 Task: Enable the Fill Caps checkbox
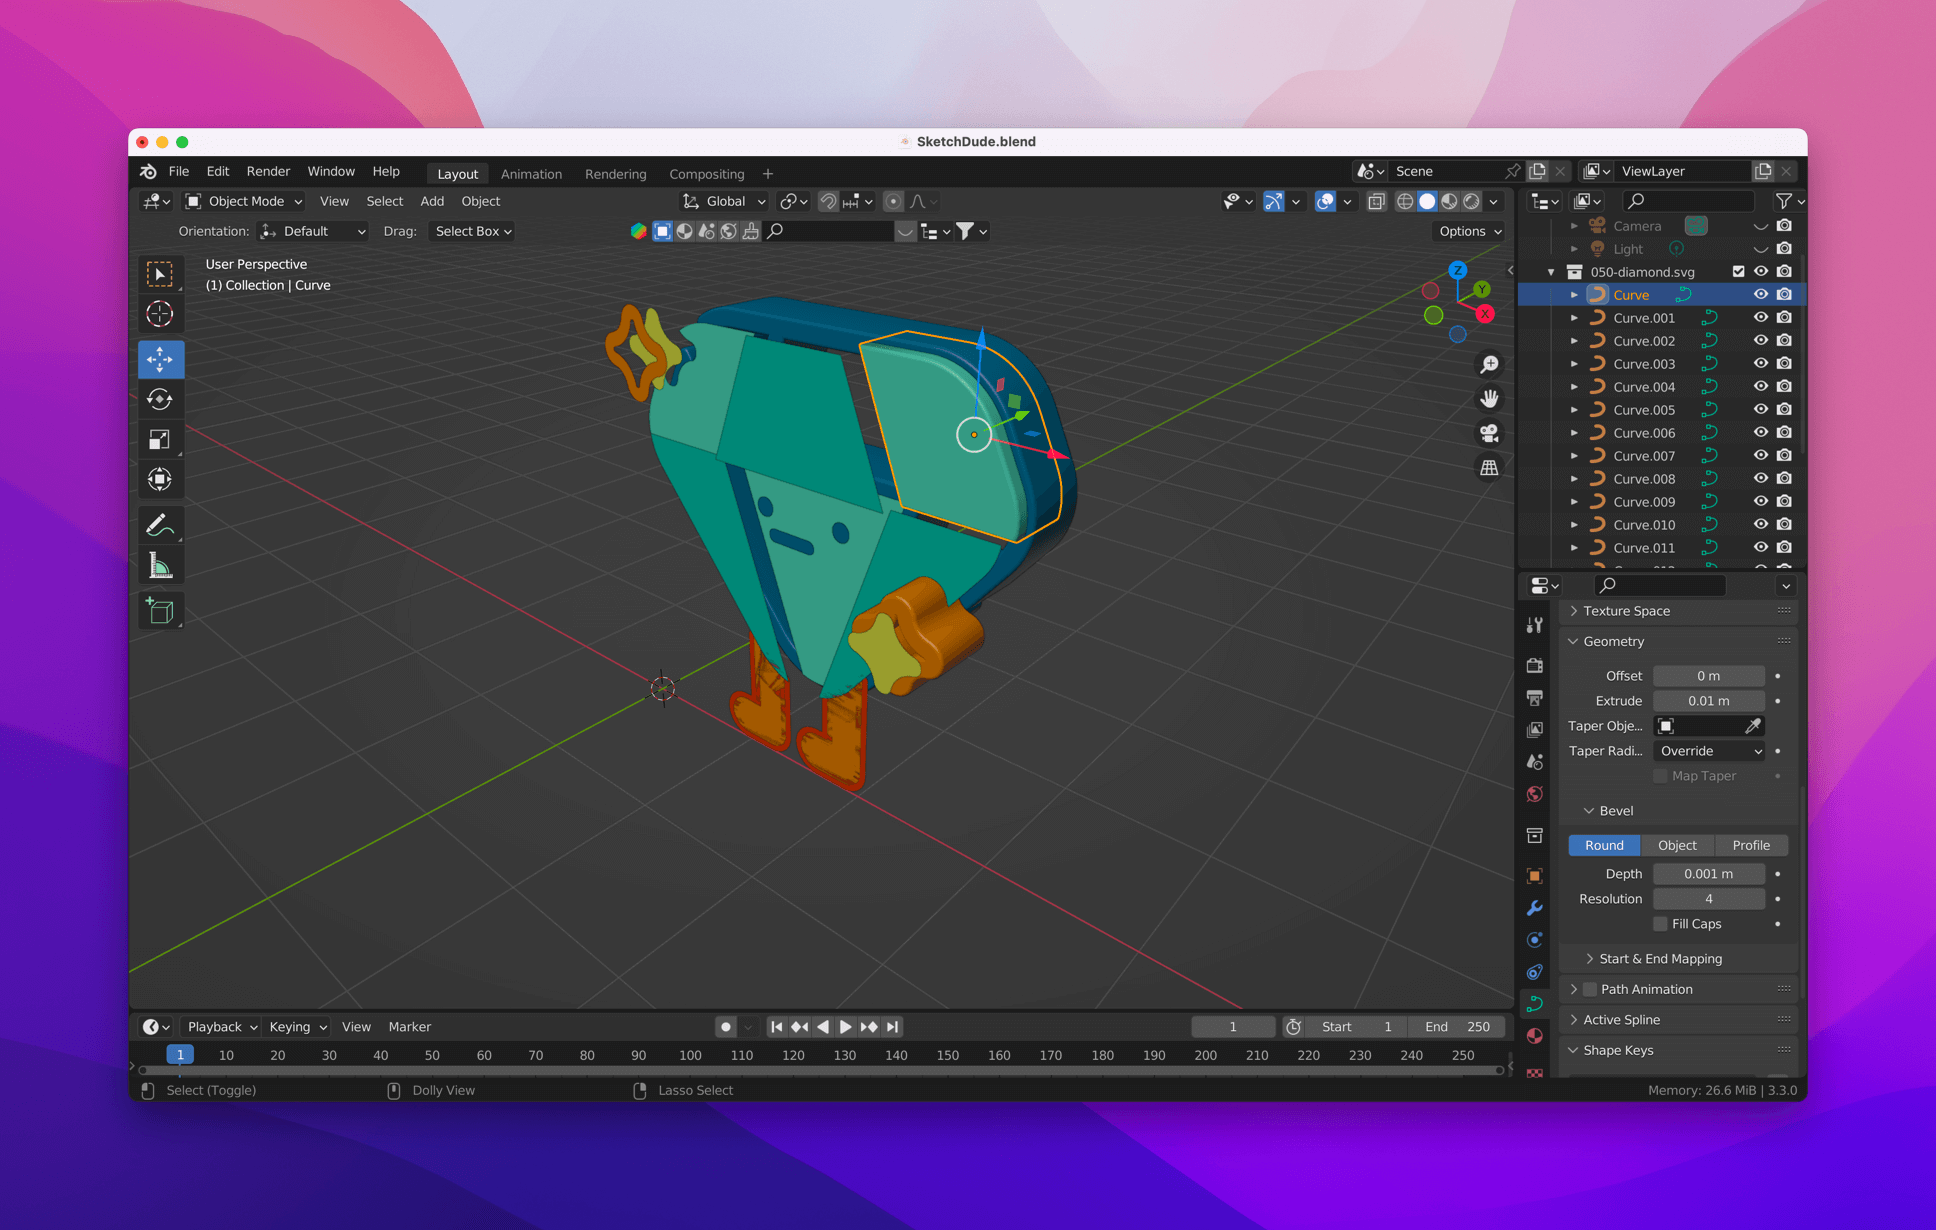click(x=1662, y=923)
